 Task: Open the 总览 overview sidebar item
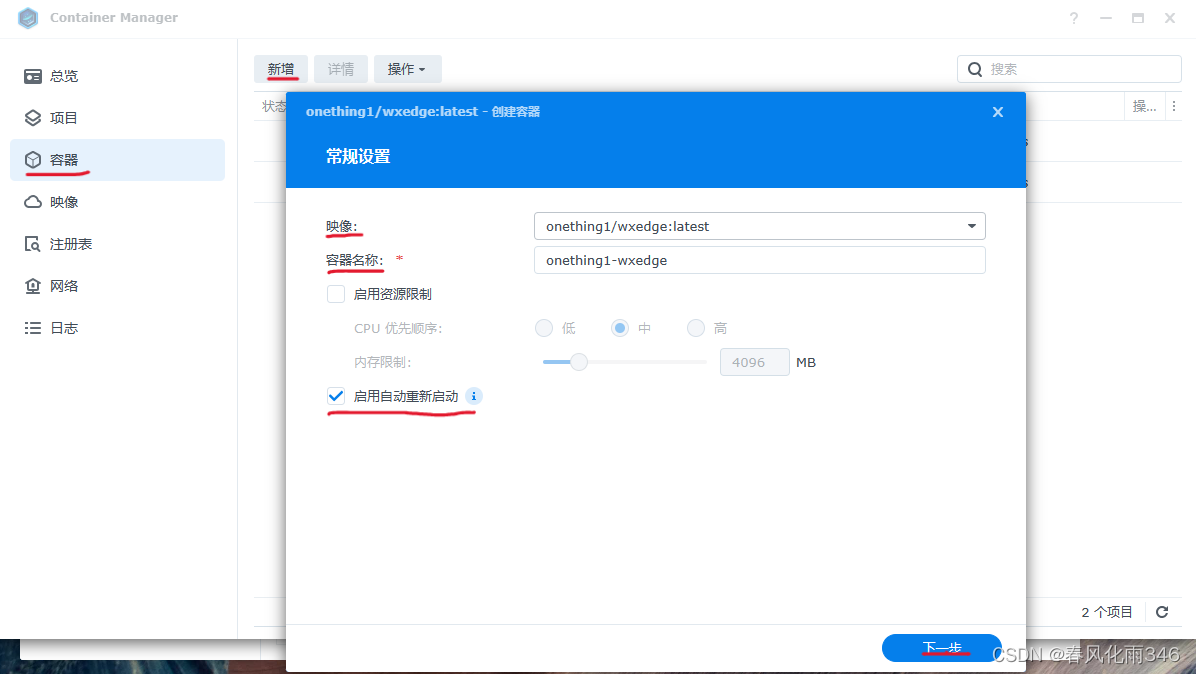tap(117, 76)
